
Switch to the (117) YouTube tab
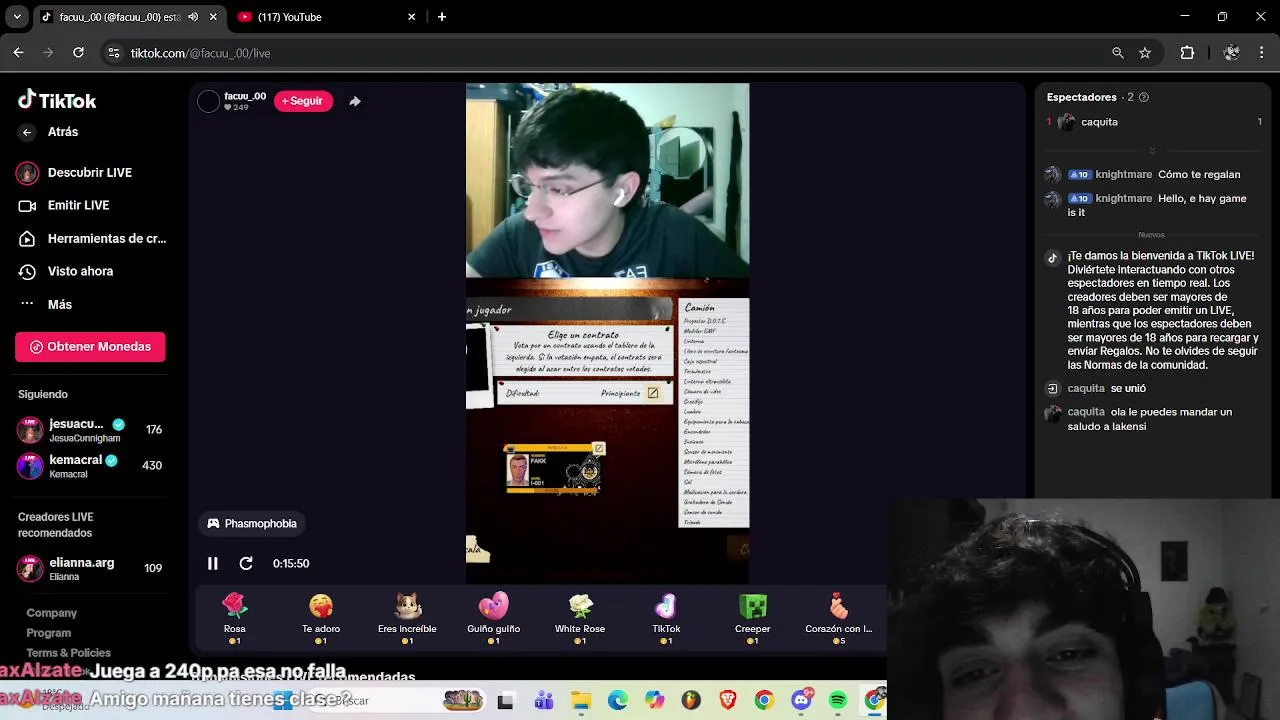click(325, 17)
